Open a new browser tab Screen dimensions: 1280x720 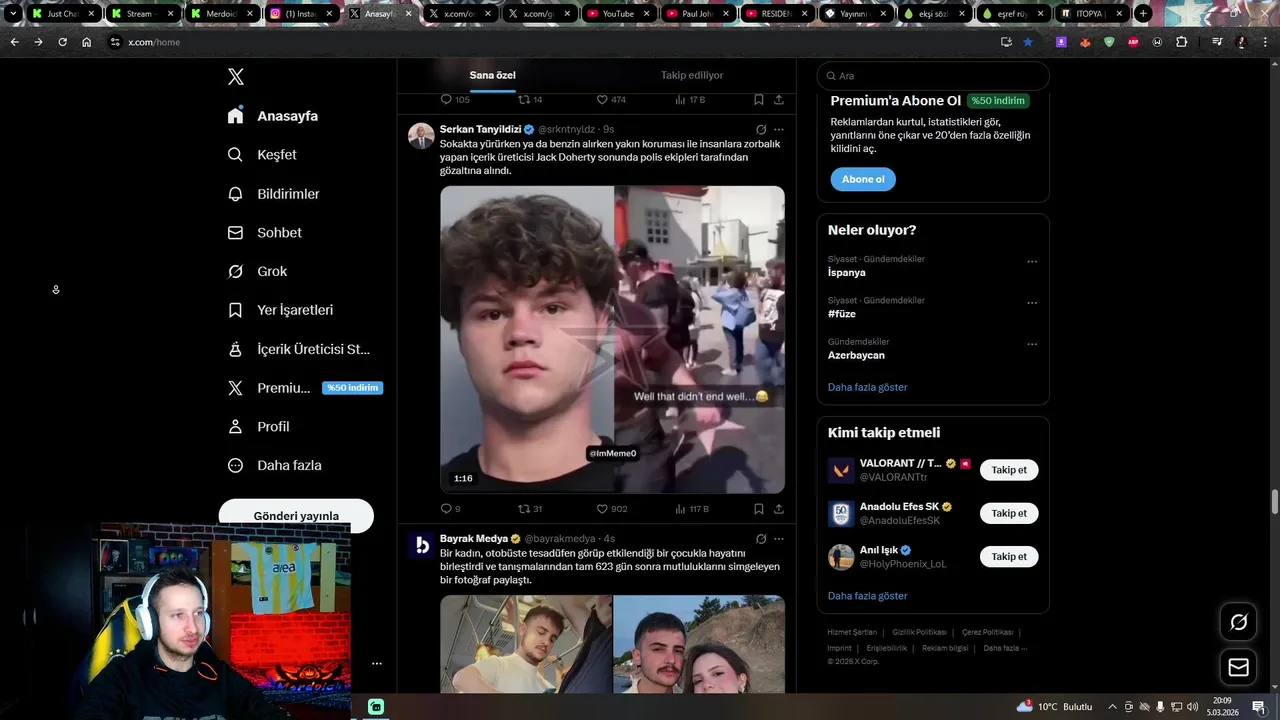click(x=1143, y=14)
